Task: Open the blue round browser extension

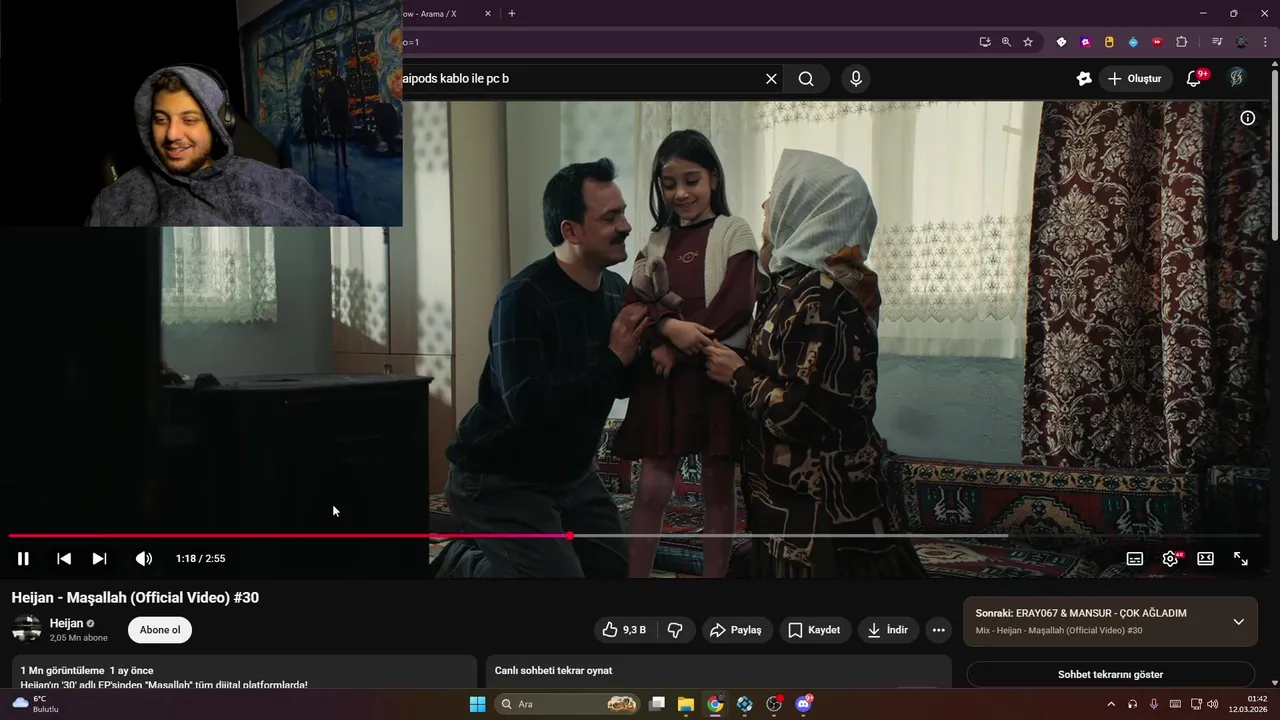Action: click(x=1133, y=42)
